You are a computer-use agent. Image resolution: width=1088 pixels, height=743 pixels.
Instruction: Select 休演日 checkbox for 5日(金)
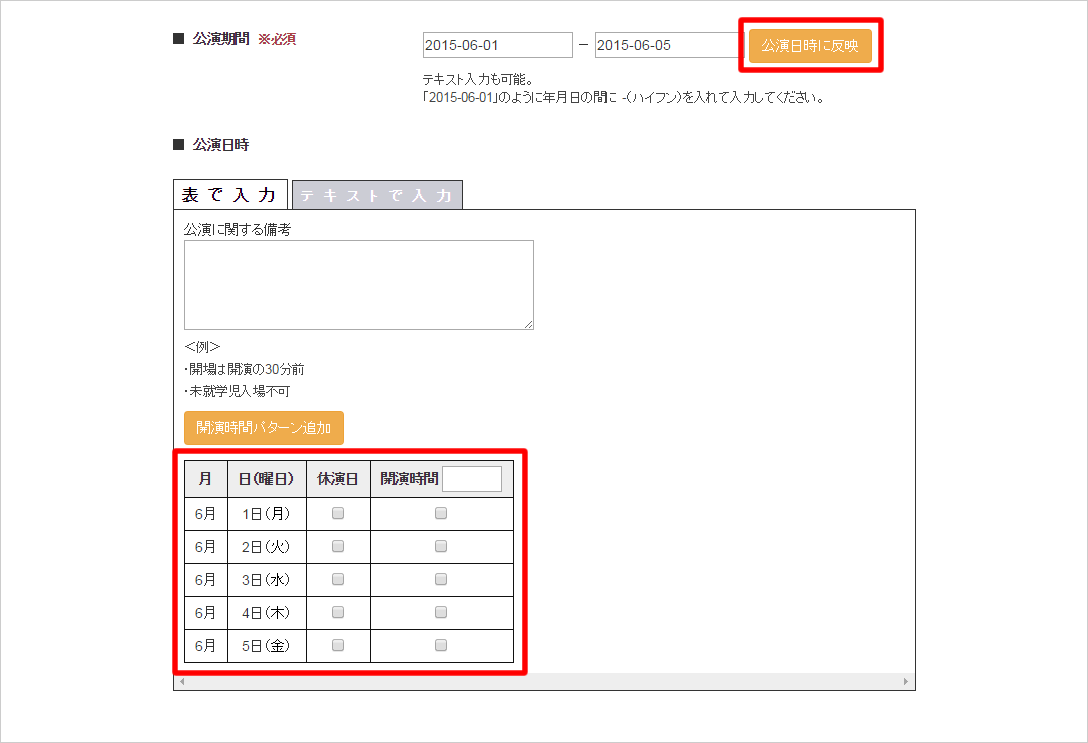(338, 645)
